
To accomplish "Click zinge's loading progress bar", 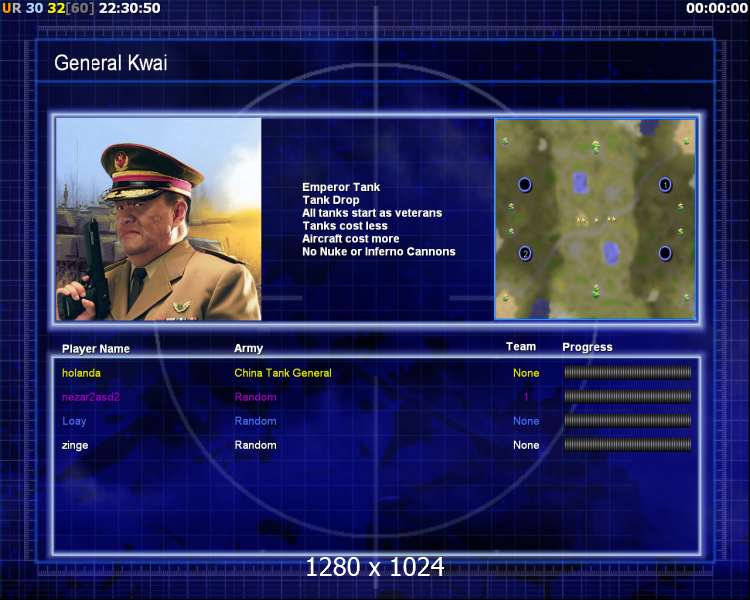I will coord(628,445).
